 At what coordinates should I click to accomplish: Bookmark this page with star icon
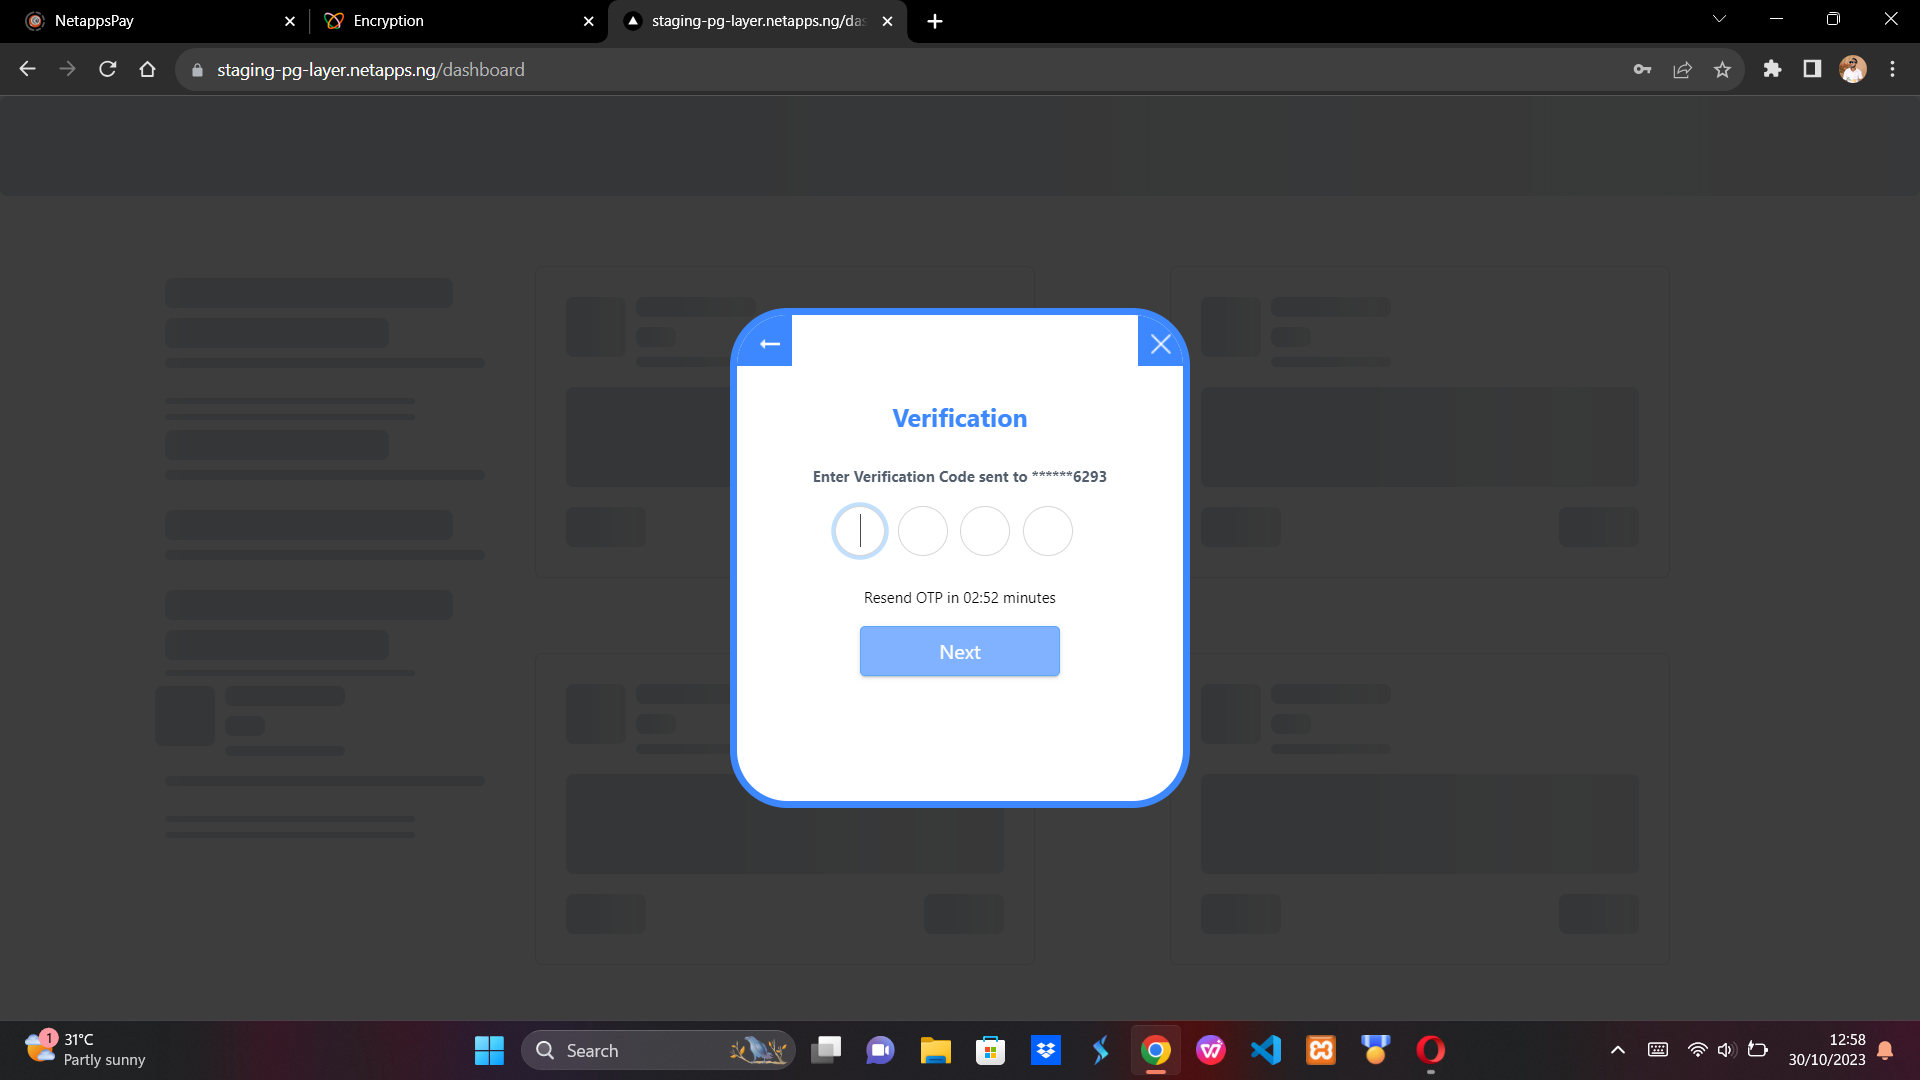click(x=1722, y=69)
